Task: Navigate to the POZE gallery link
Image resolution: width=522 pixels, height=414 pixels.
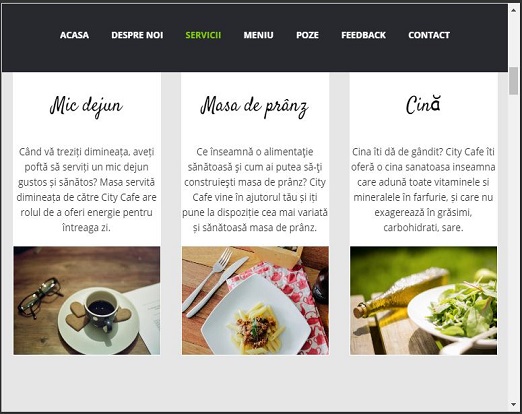Action: 307,35
